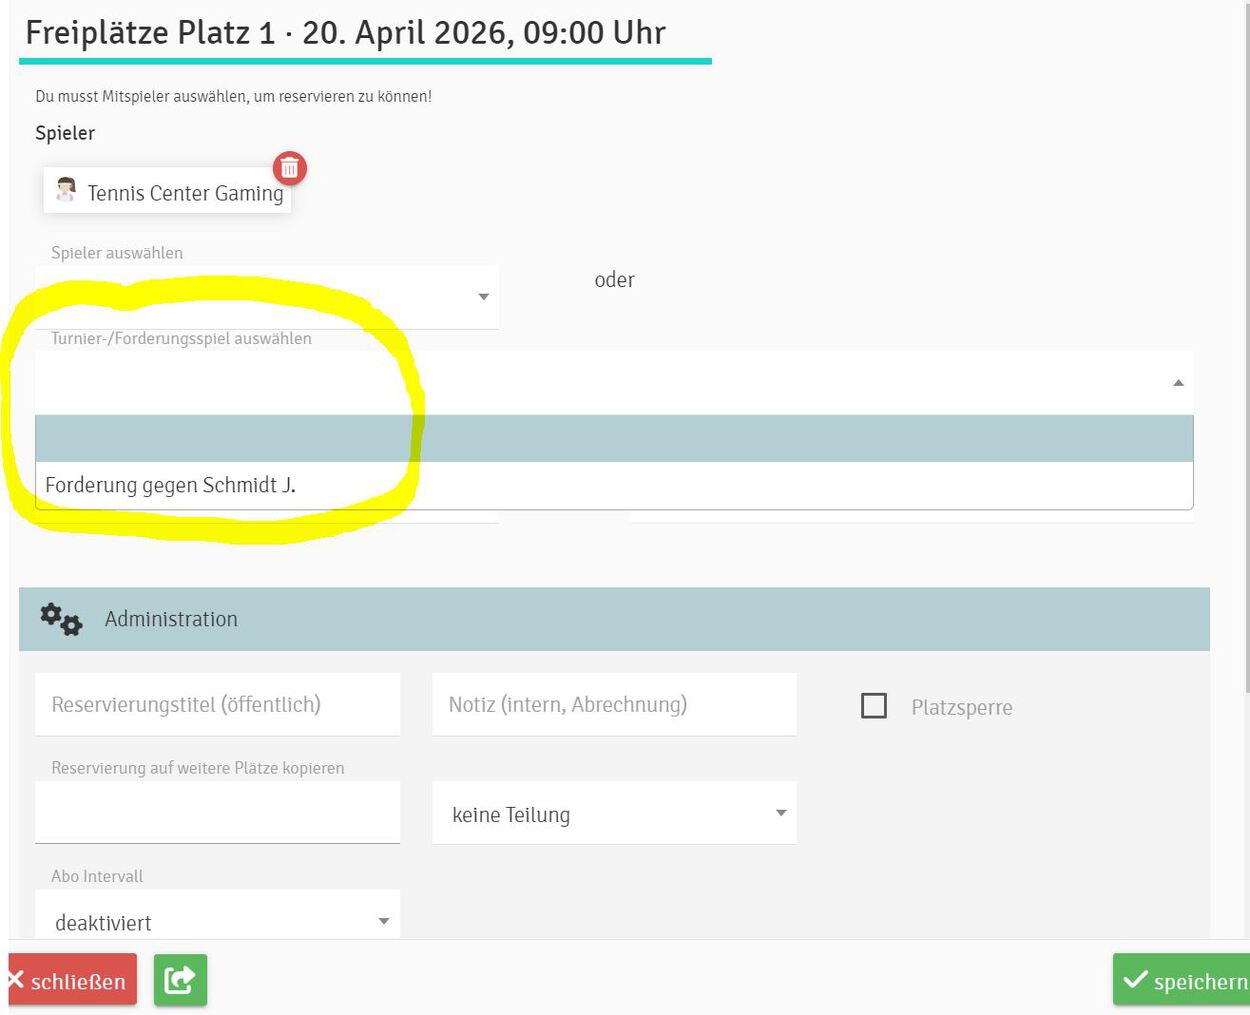
Task: Click the Administration gears icon
Action: pos(61,619)
